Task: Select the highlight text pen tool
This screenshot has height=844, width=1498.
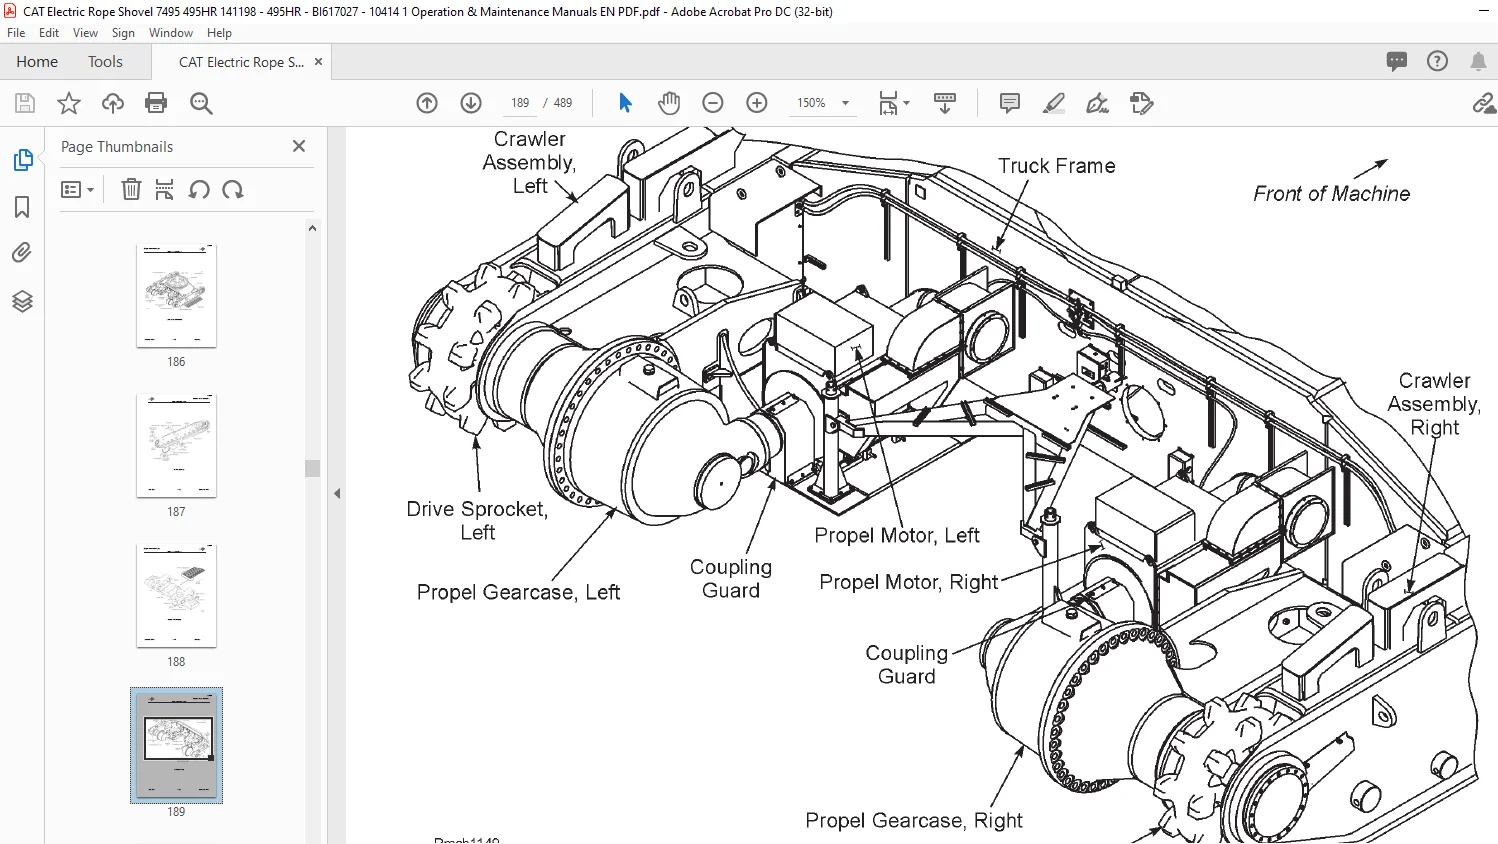Action: click(1054, 103)
